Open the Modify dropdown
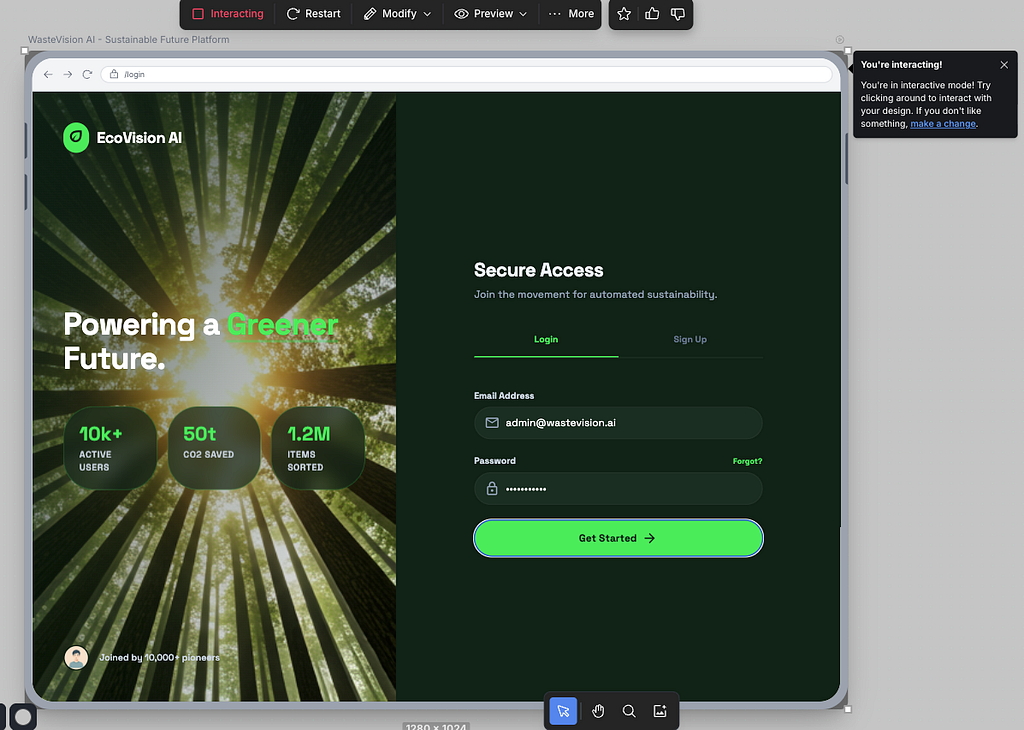The image size is (1024, 730). point(397,14)
